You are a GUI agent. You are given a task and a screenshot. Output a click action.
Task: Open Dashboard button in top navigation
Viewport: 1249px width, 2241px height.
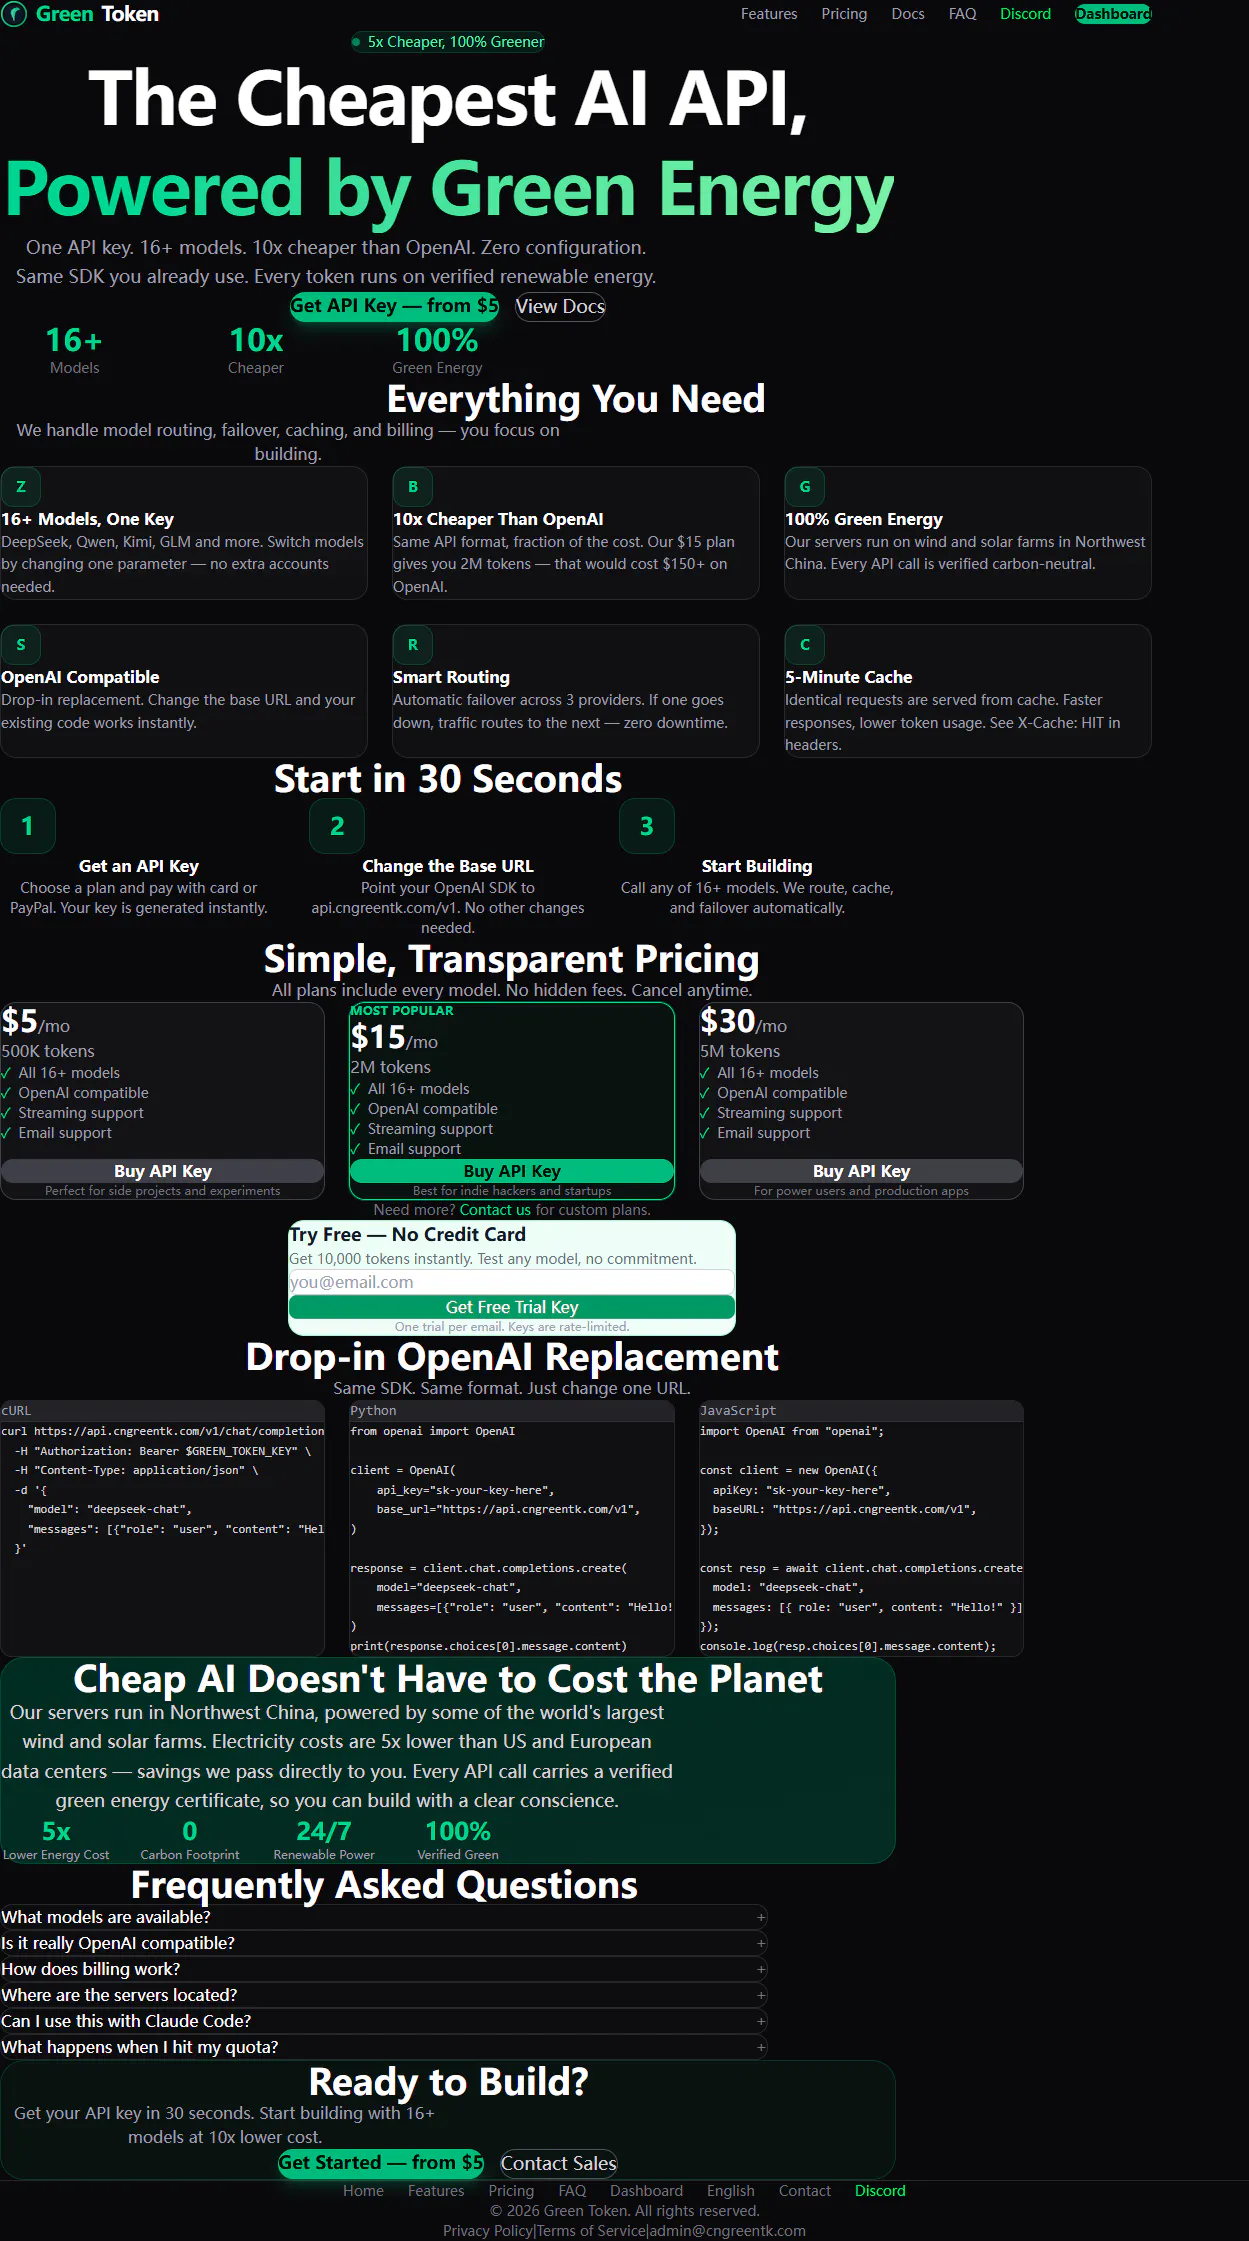point(1113,14)
